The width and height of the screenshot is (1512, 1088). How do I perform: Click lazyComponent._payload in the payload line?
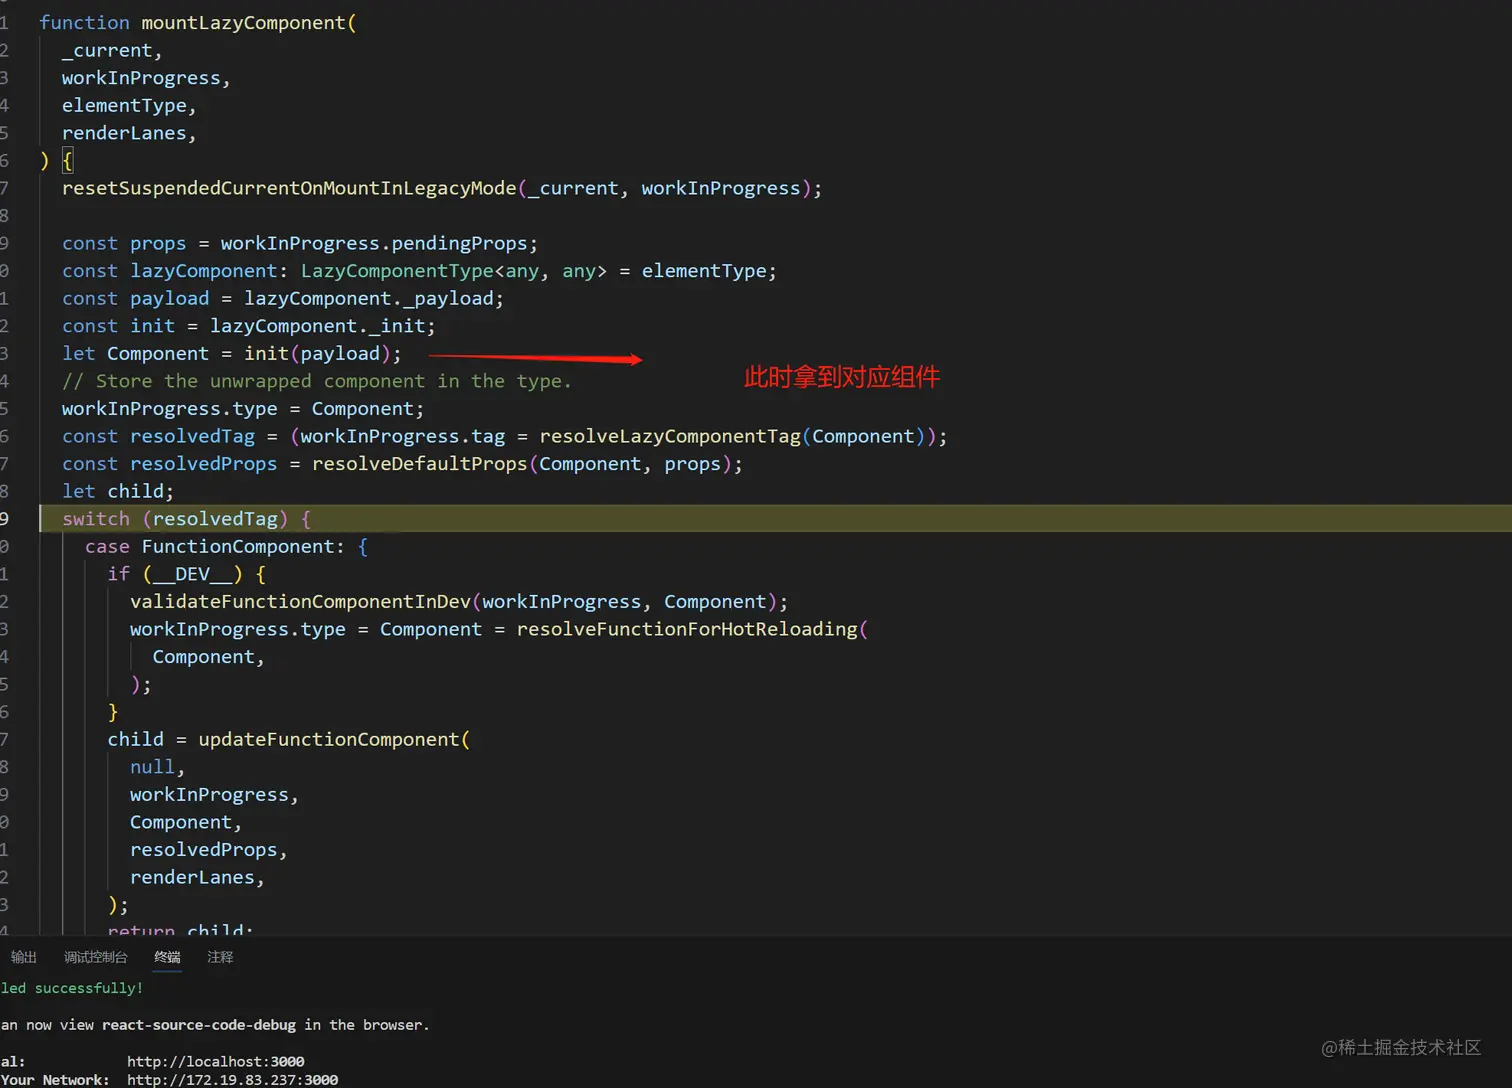click(x=369, y=298)
